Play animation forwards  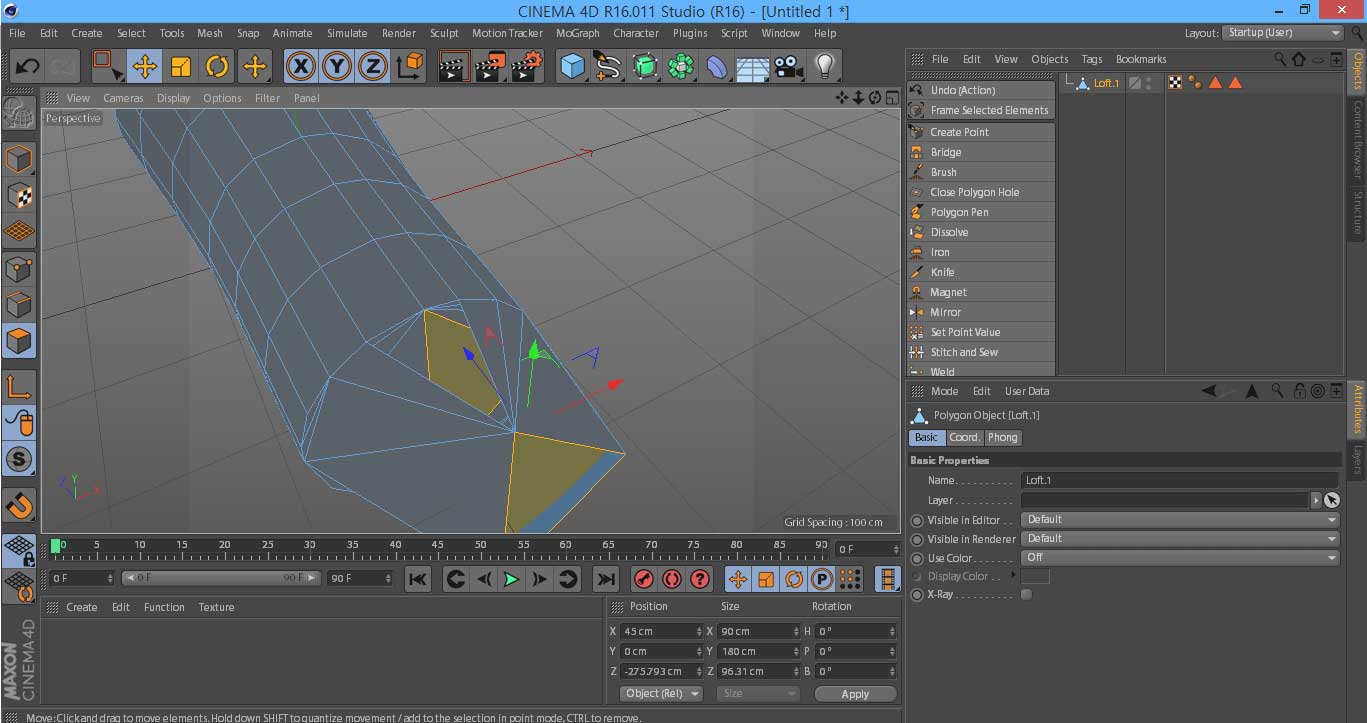[x=511, y=579]
